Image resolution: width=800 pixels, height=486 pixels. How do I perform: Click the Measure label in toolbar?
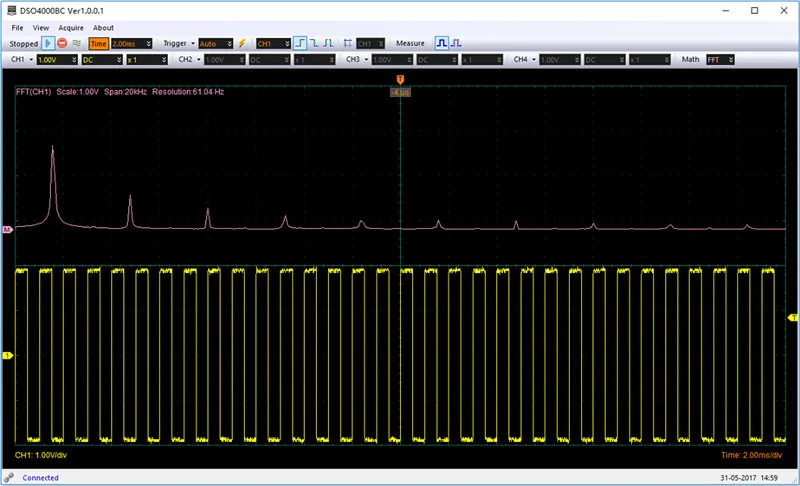point(410,43)
